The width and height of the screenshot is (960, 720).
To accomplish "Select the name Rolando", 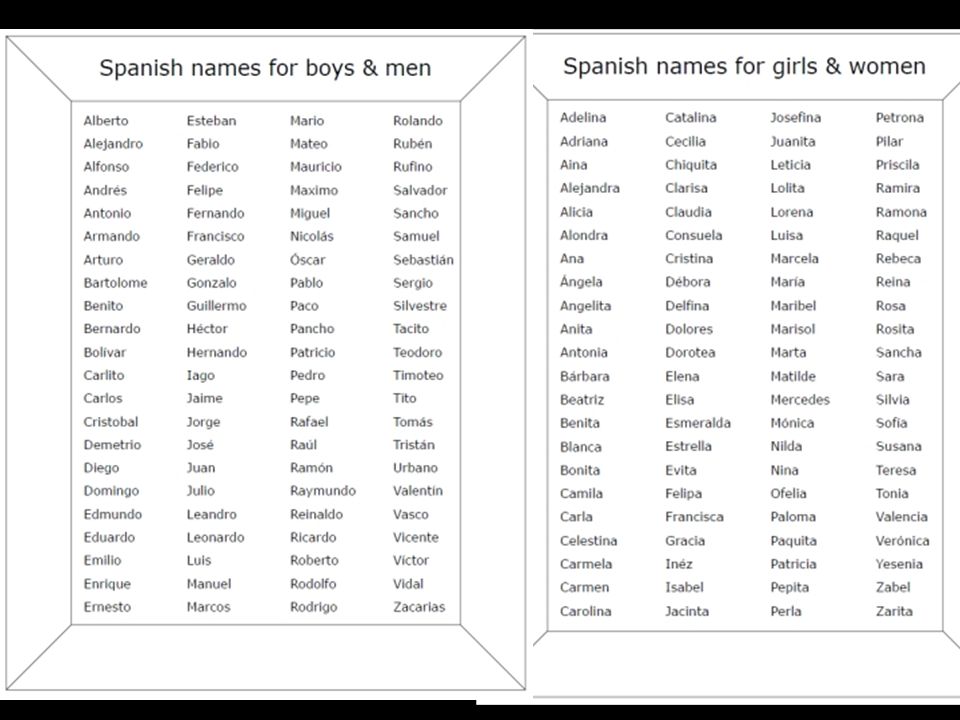I will (418, 121).
